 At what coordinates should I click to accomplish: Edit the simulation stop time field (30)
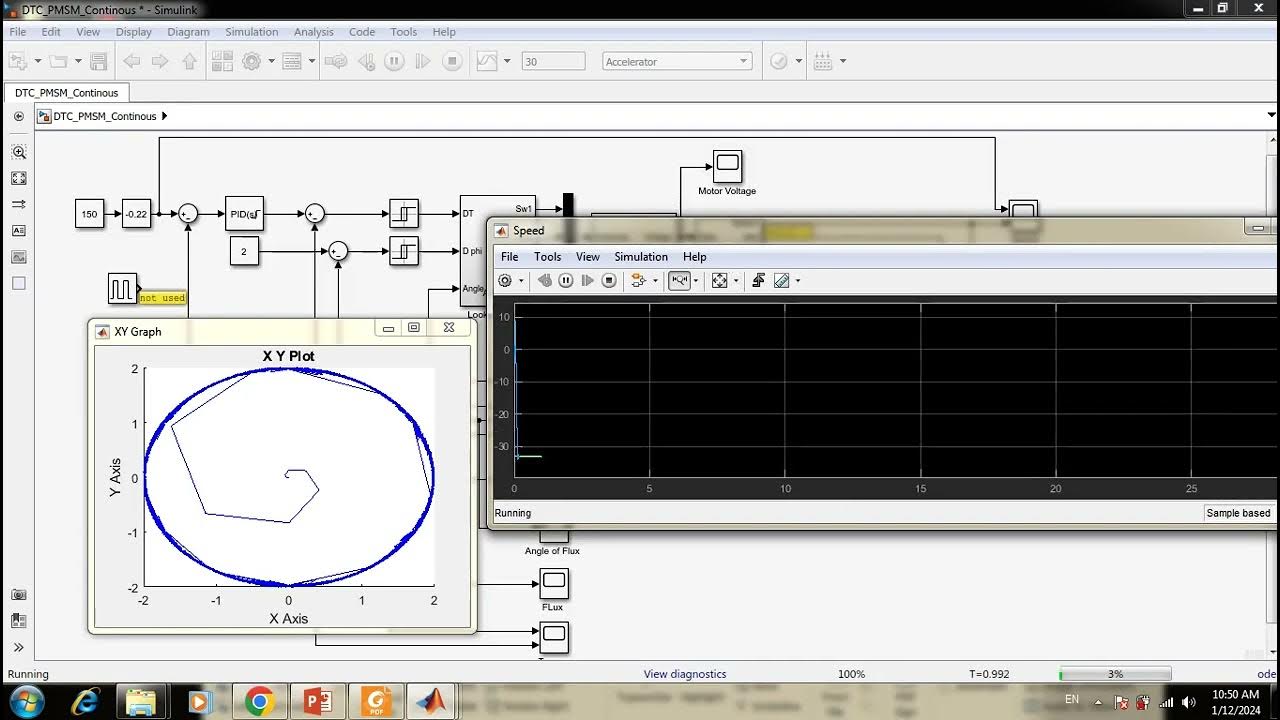(x=553, y=61)
